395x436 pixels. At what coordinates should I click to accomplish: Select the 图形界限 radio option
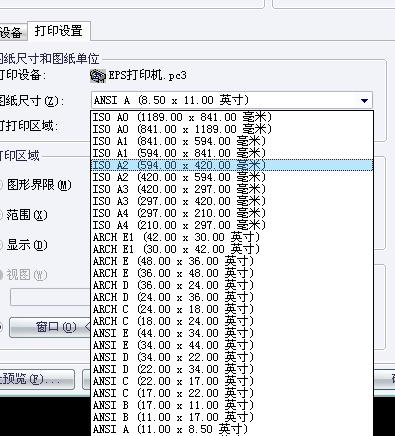(x=1, y=185)
